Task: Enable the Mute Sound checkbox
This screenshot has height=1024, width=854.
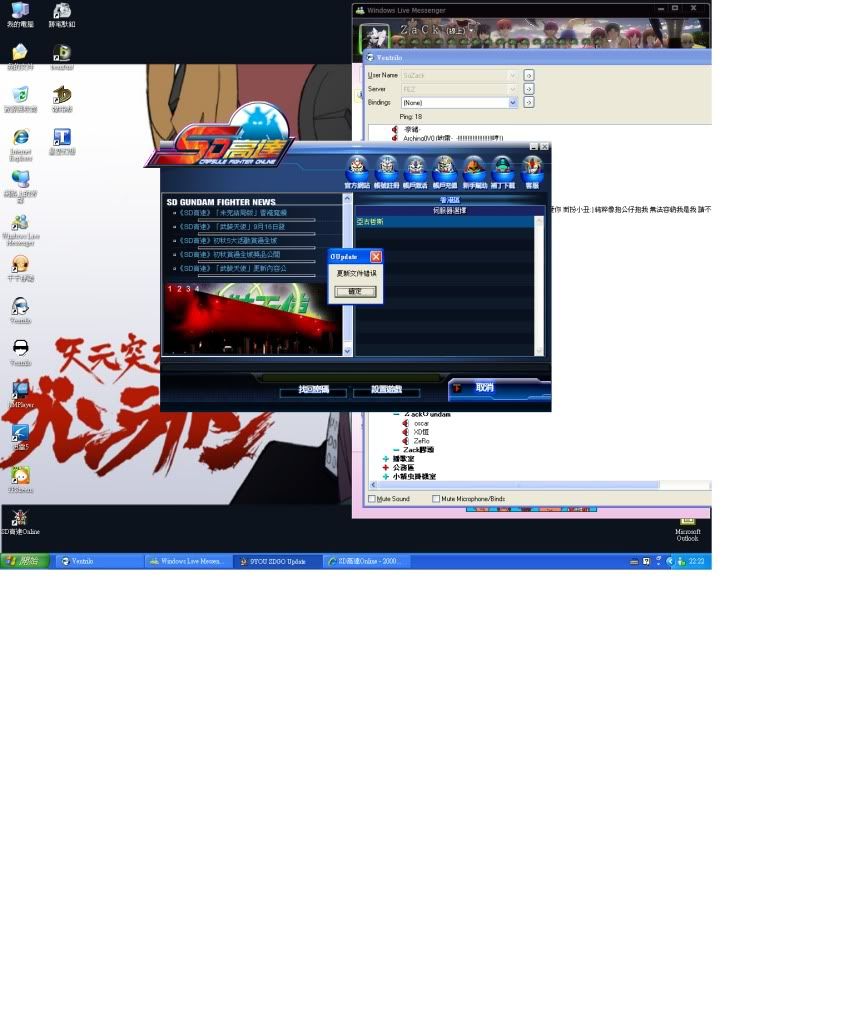Action: 373,499
